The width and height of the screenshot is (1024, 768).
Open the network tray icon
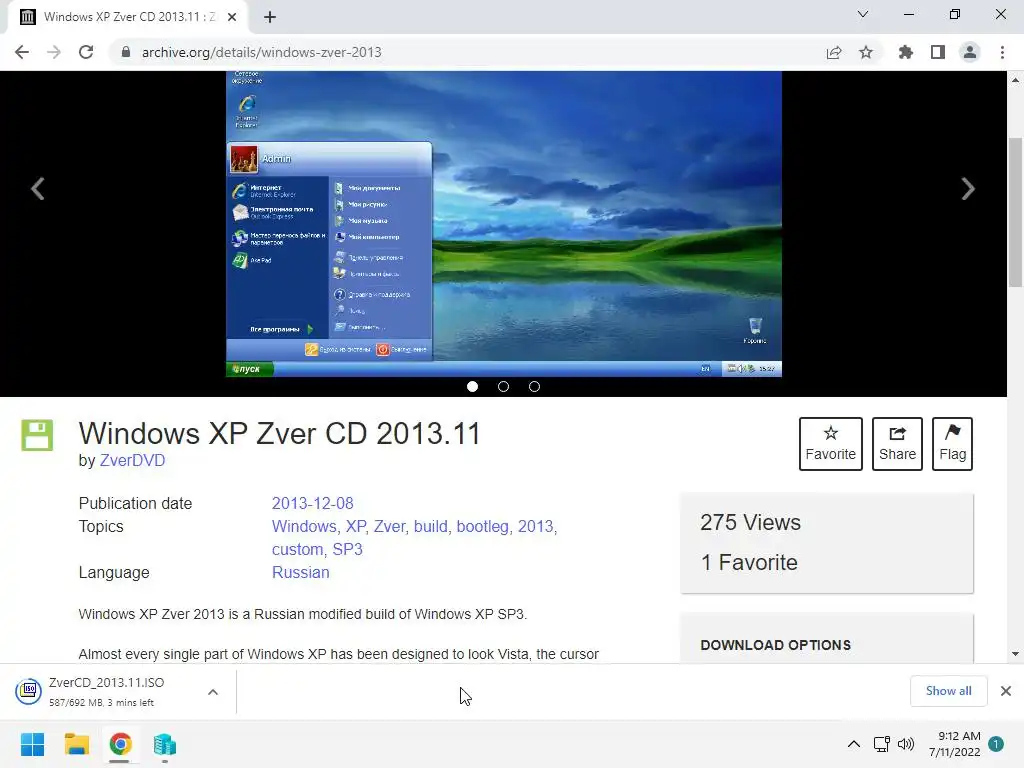pyautogui.click(x=882, y=744)
